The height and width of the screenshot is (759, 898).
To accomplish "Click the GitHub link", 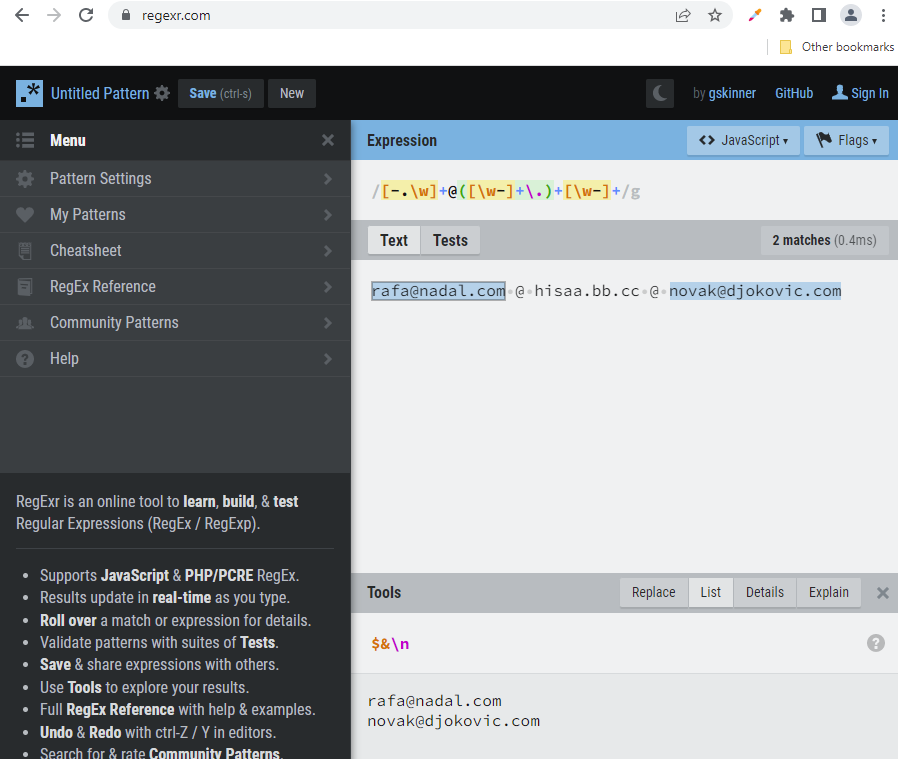I will point(793,92).
